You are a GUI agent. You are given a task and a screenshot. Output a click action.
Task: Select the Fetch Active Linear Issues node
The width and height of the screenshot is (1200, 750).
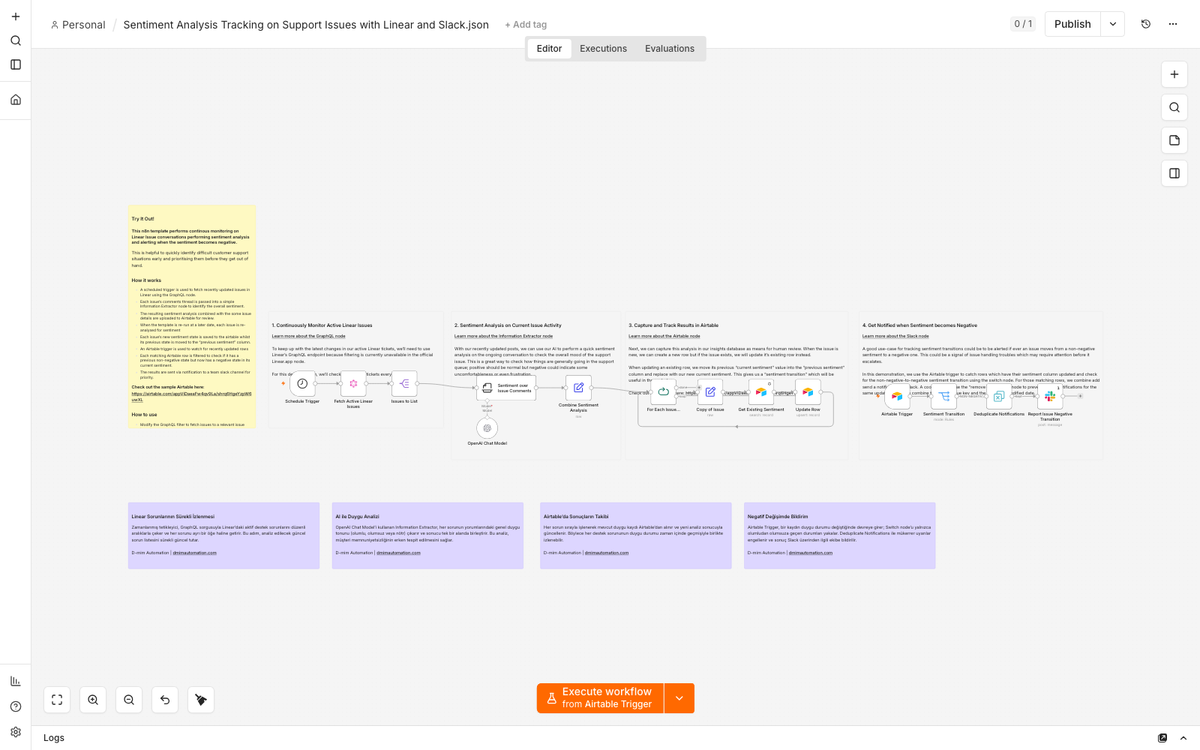pyautogui.click(x=353, y=384)
